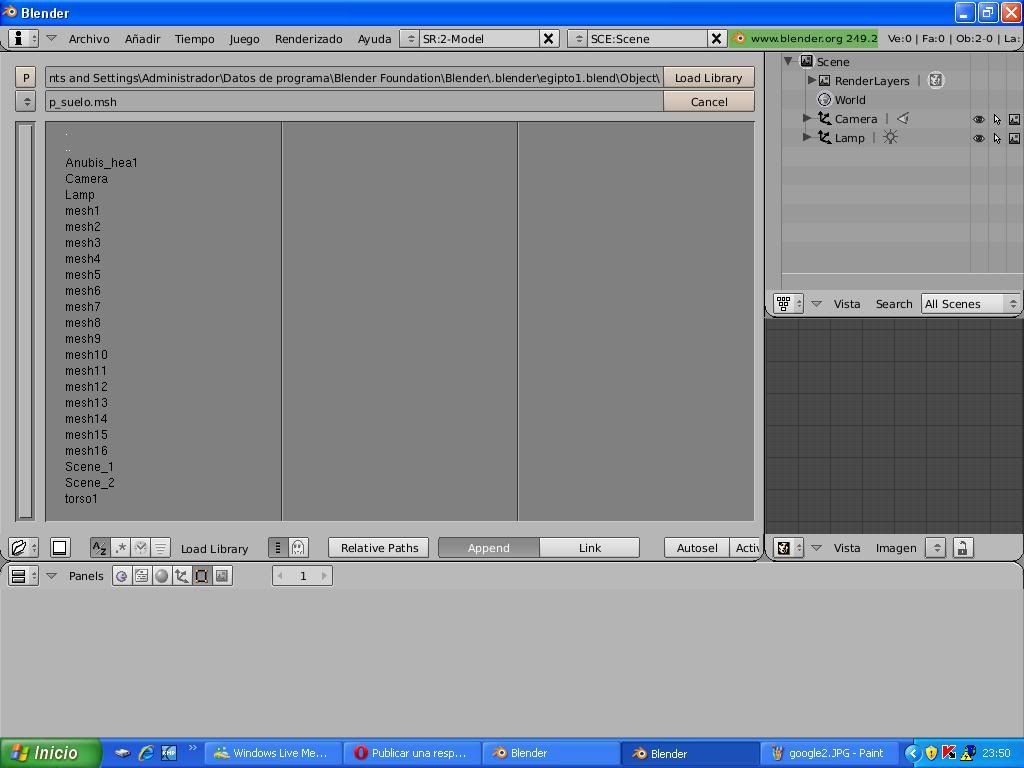The image size is (1024, 768).
Task: Open the SCE:Scene dropdown
Action: coord(578,39)
